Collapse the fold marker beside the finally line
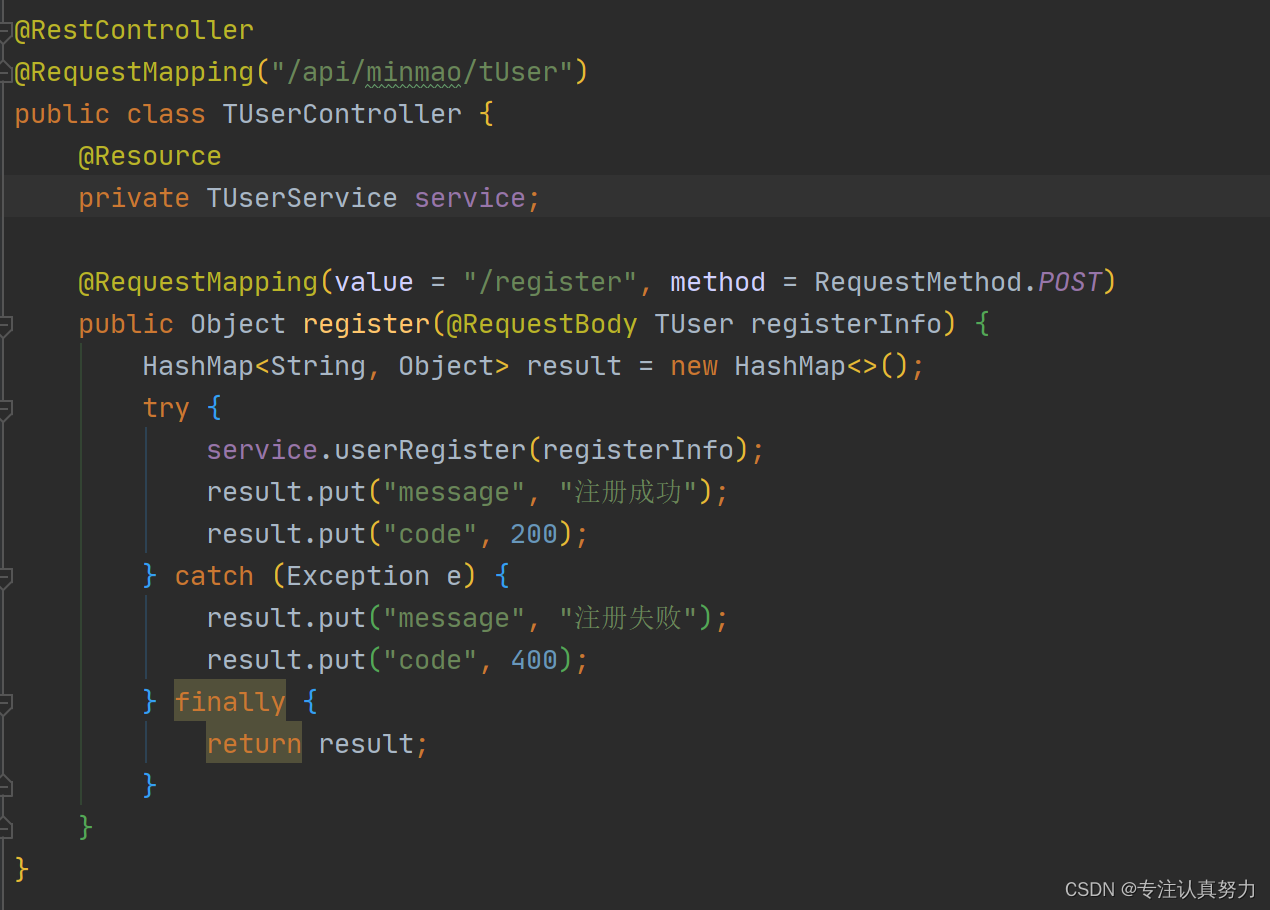The width and height of the screenshot is (1270, 910). (x=5, y=703)
